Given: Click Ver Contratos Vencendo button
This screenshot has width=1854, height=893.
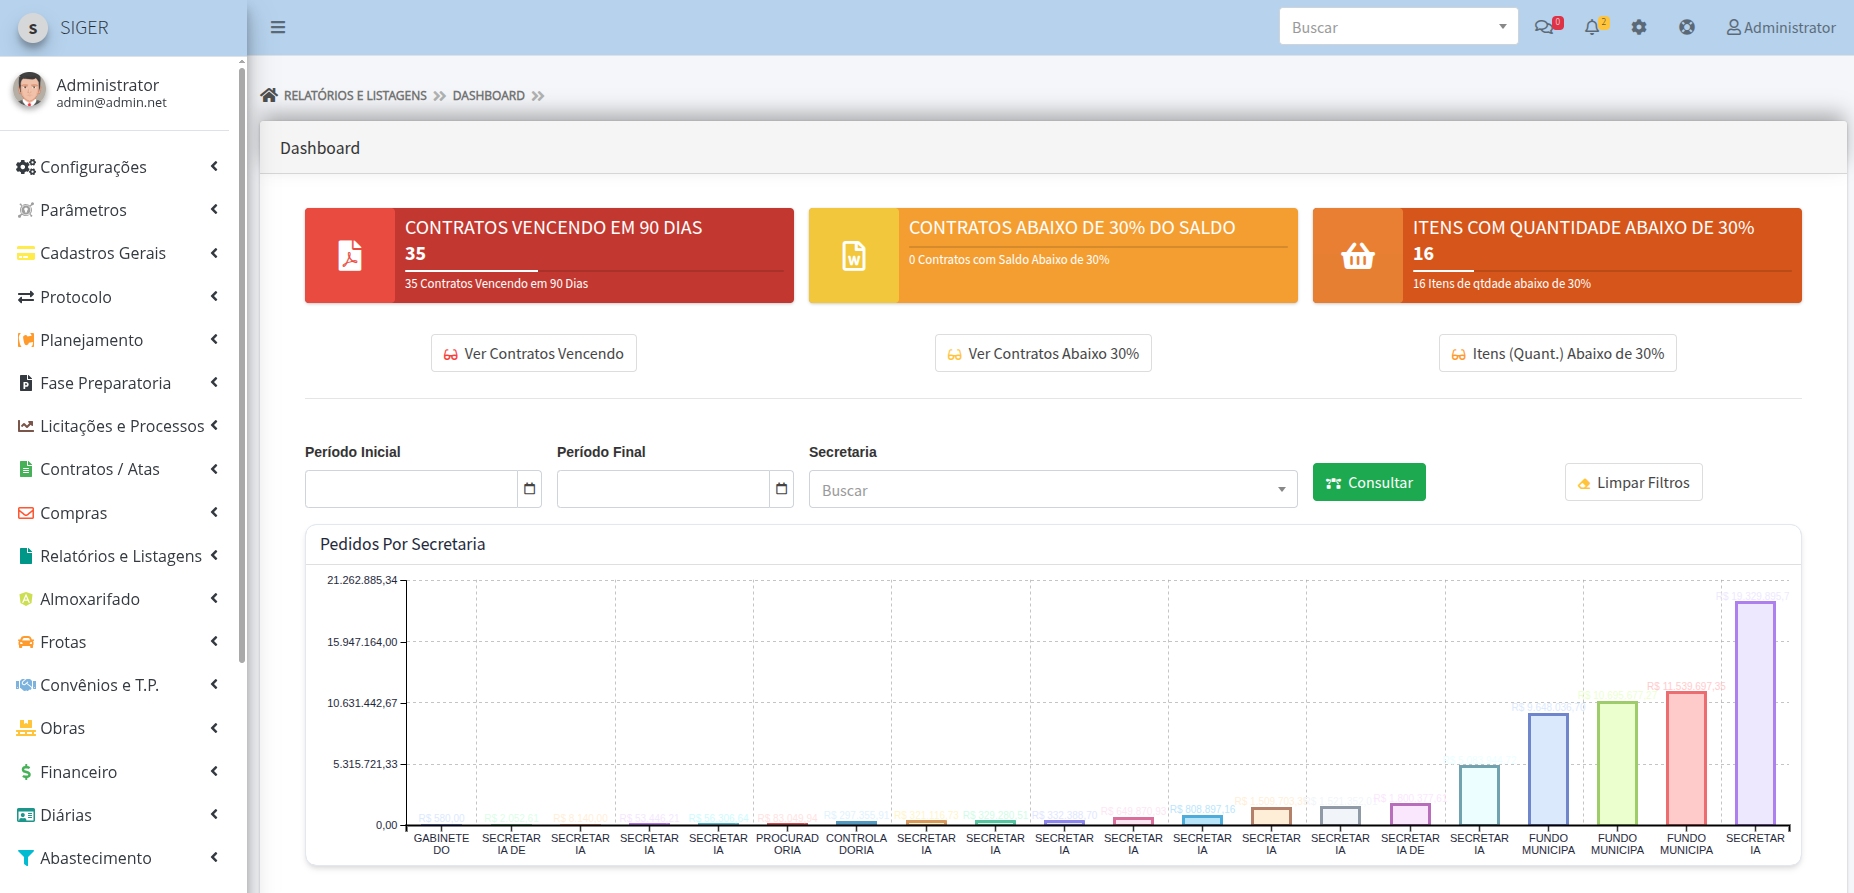Looking at the screenshot, I should click(x=533, y=354).
